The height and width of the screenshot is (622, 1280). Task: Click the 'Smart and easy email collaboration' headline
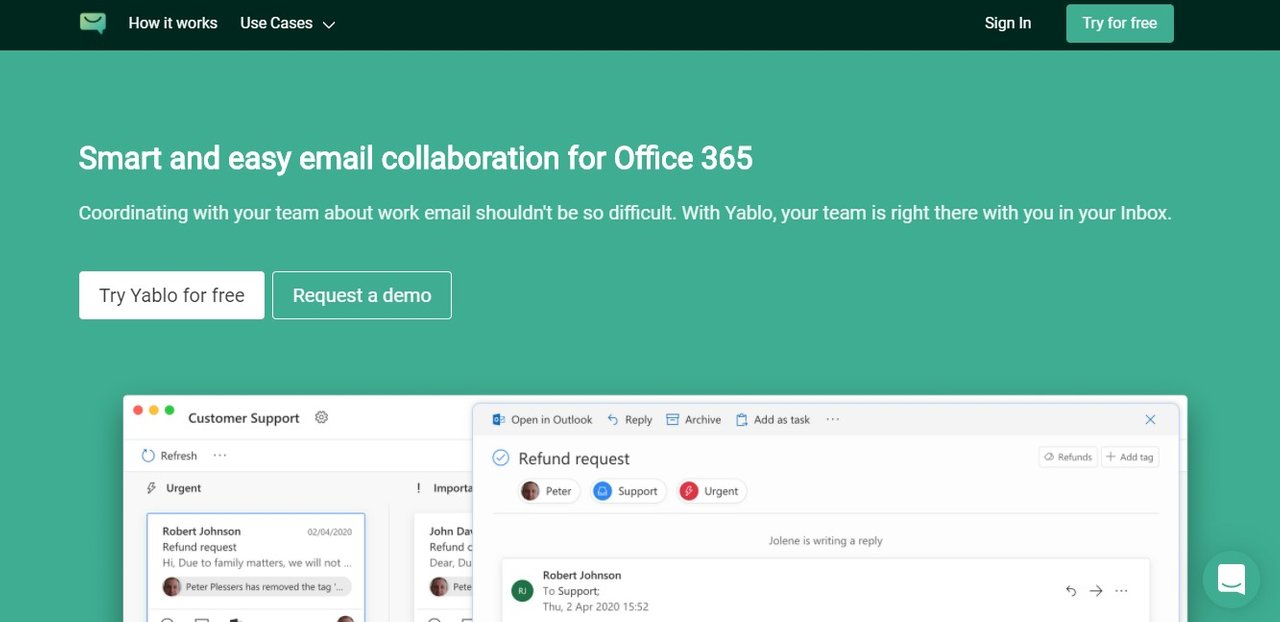click(x=416, y=158)
